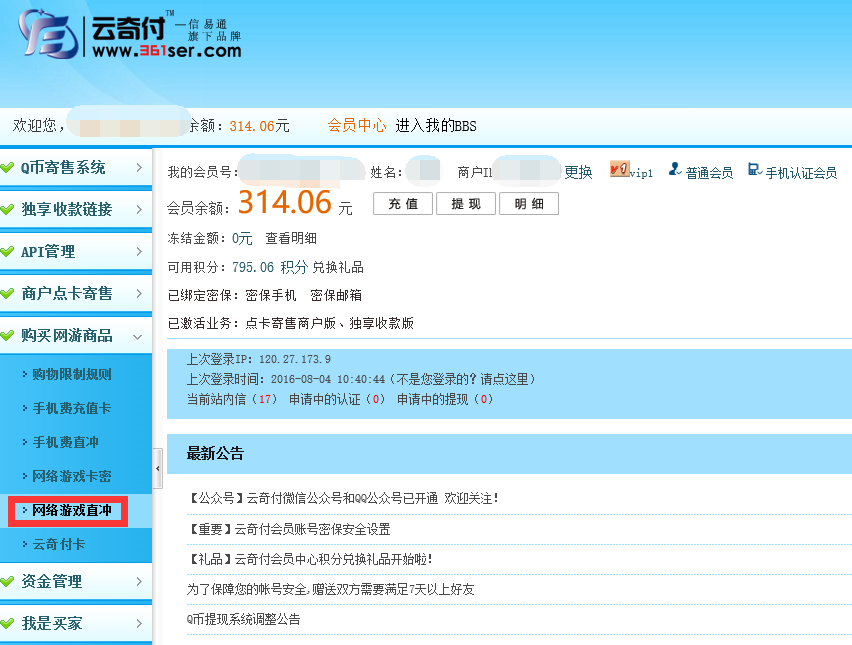The image size is (852, 645).
Task: Open the 兑换礼品 link
Action: coord(337,267)
